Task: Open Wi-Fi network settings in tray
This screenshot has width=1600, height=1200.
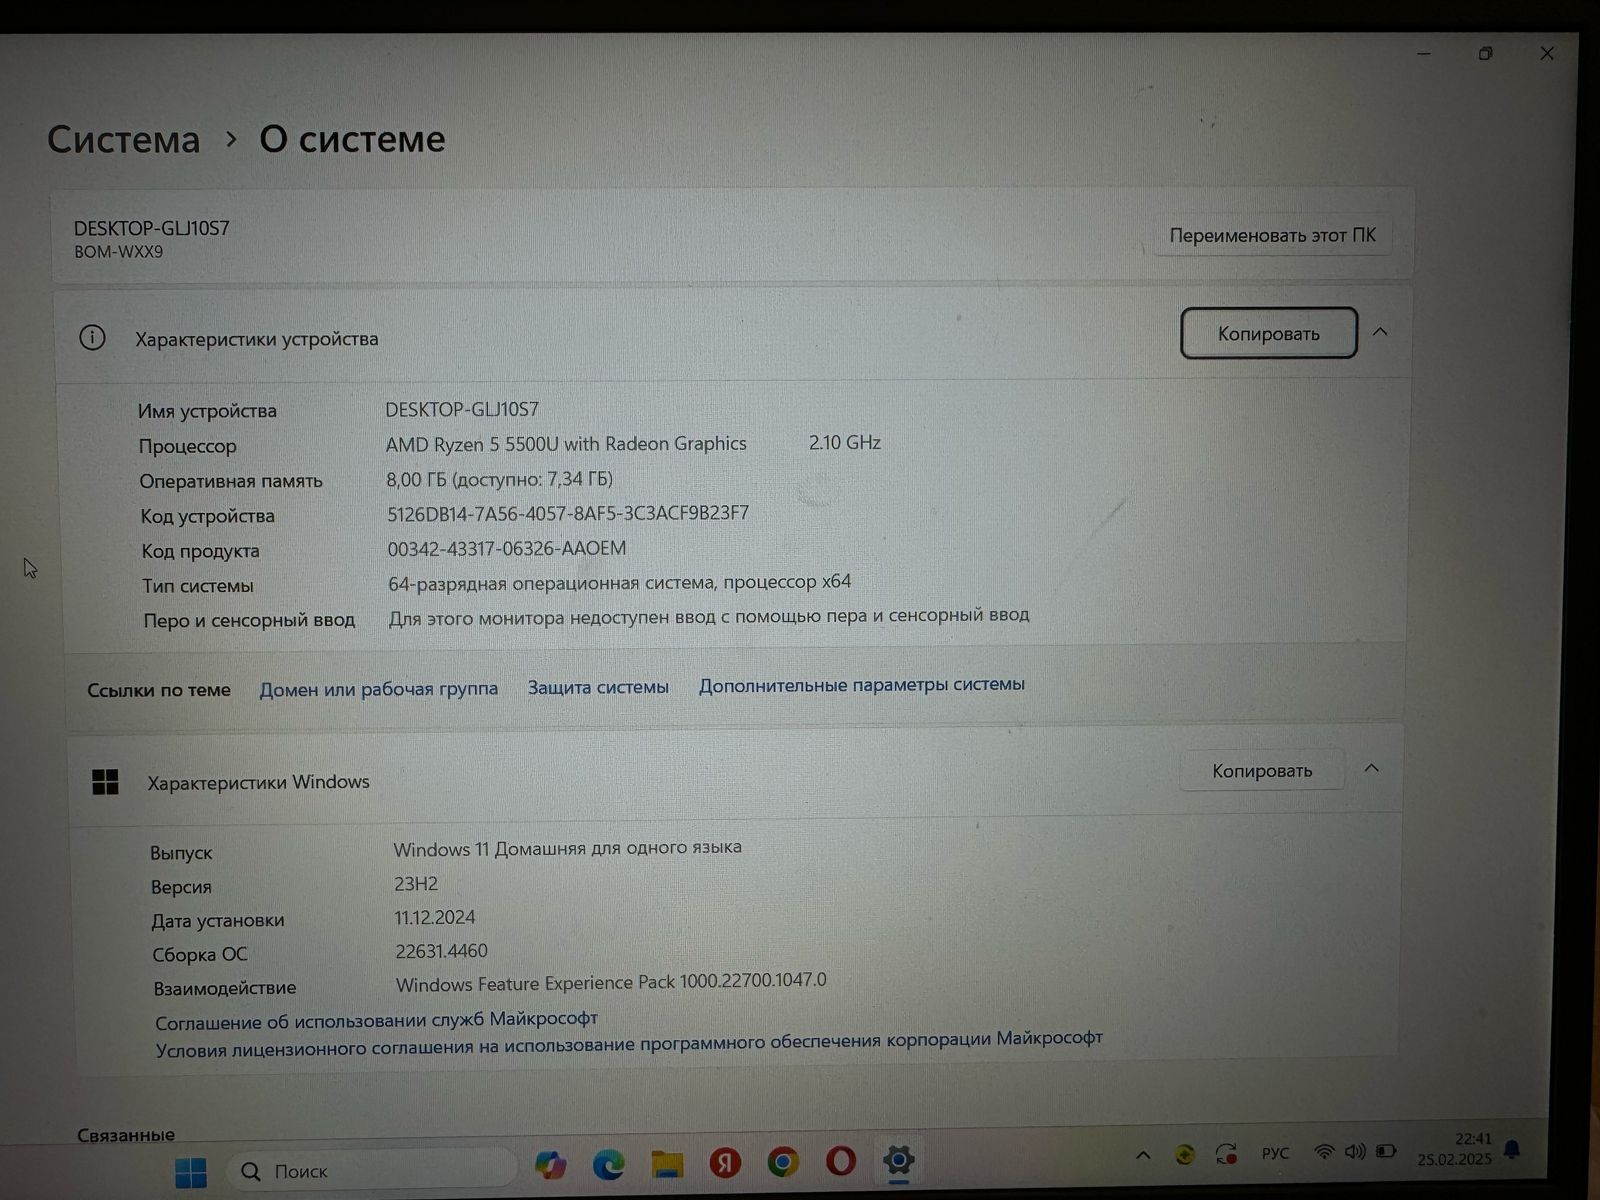Action: pos(1324,1152)
